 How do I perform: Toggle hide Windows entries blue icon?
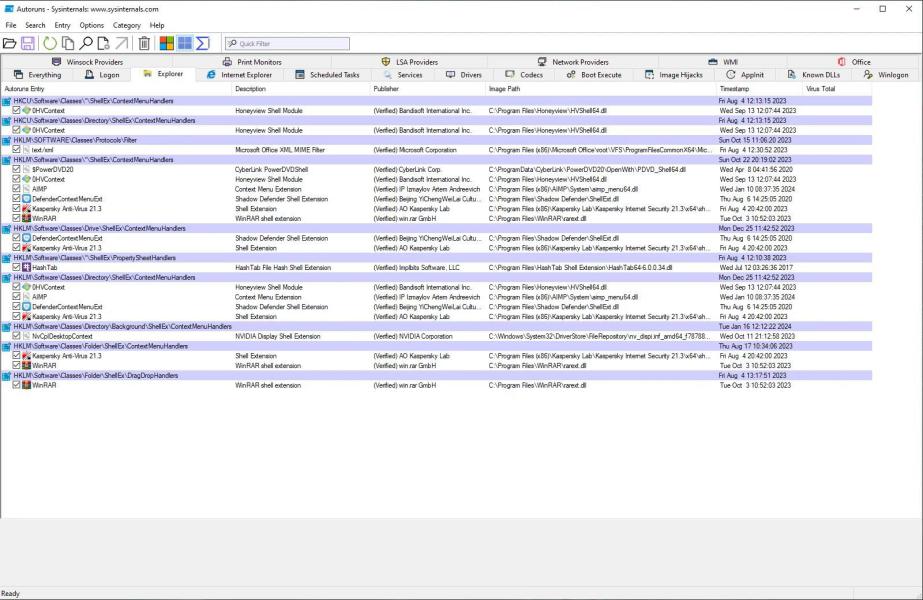click(185, 43)
